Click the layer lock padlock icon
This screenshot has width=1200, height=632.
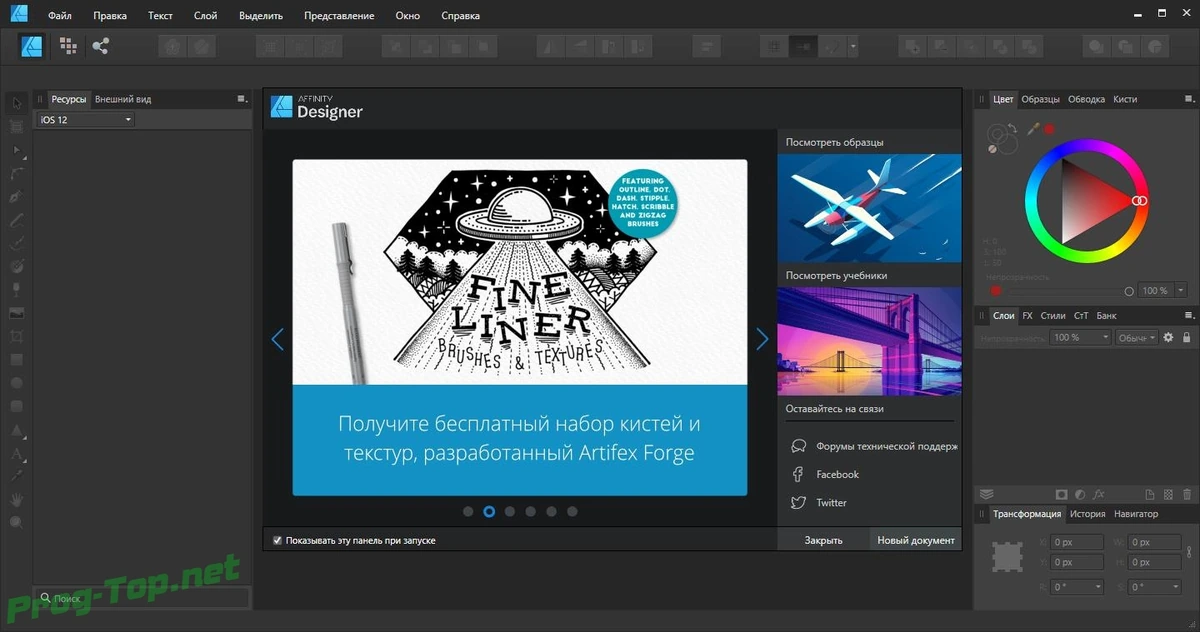tap(1186, 338)
